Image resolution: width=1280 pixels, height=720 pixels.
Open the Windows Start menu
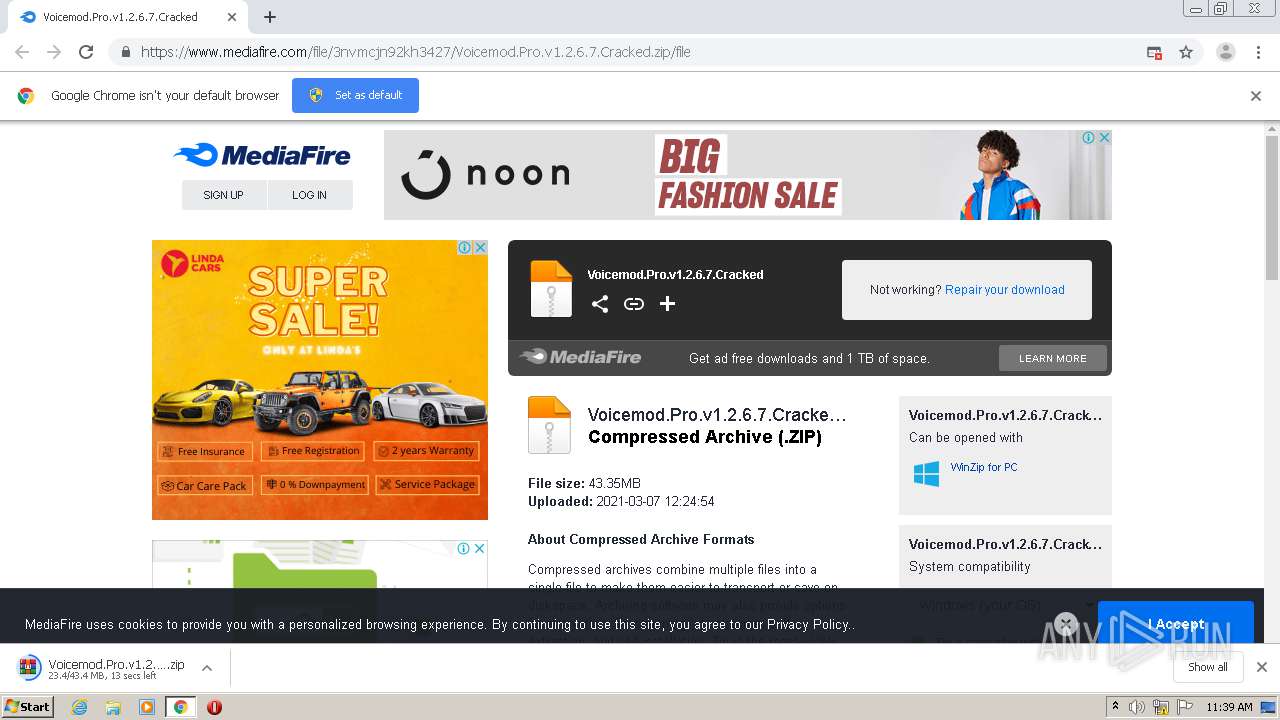click(28, 707)
